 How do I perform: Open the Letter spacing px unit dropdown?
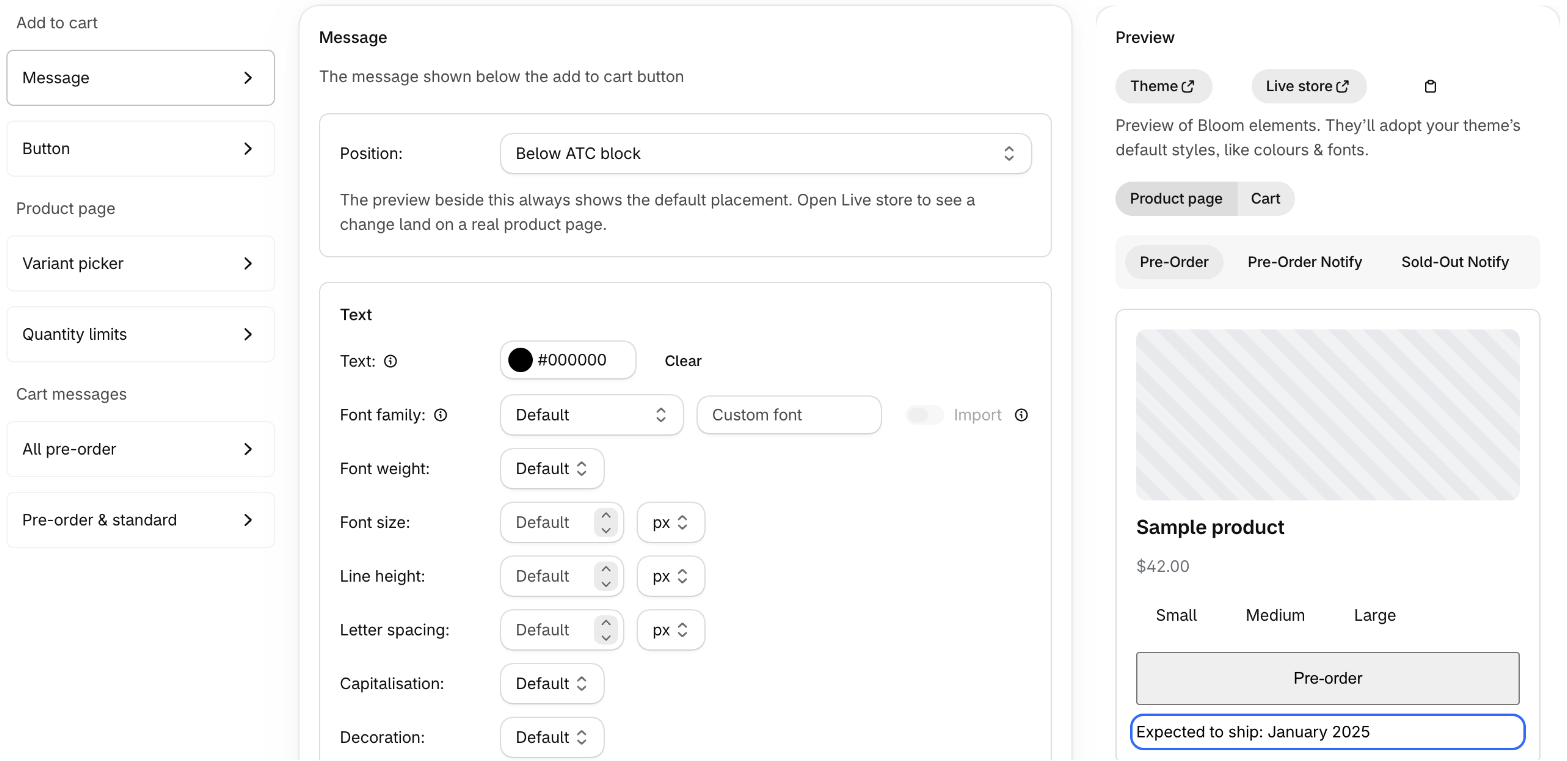tap(671, 630)
